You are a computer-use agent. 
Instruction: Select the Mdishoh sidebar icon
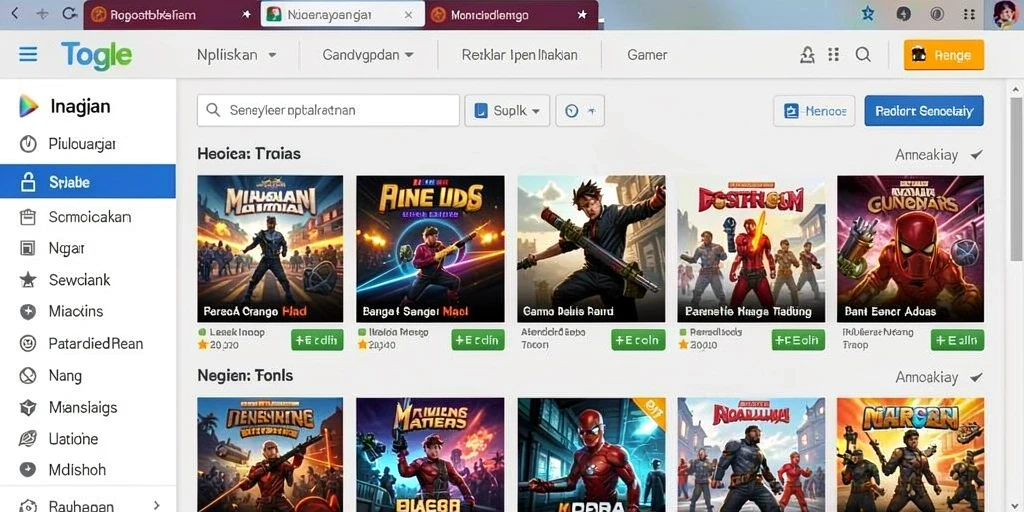28,470
